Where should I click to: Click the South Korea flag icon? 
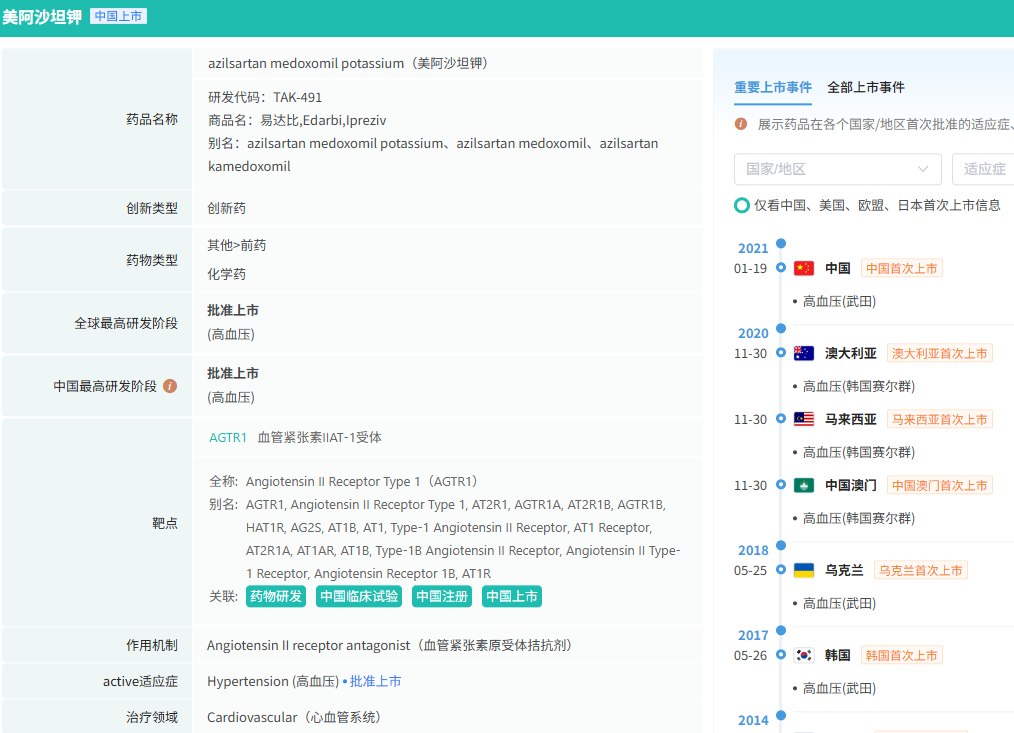click(x=804, y=655)
